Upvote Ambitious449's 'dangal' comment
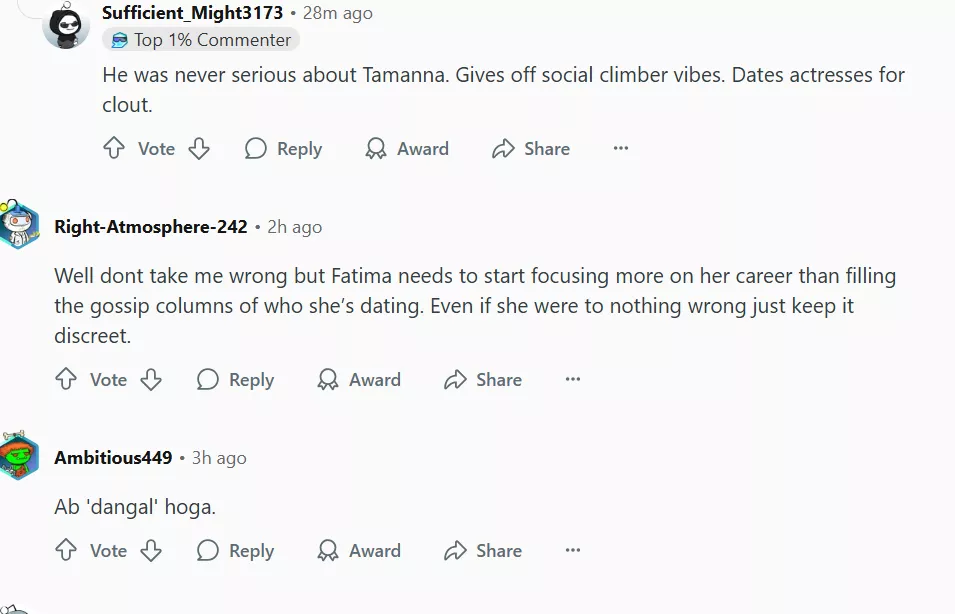The image size is (955, 614). (x=66, y=551)
